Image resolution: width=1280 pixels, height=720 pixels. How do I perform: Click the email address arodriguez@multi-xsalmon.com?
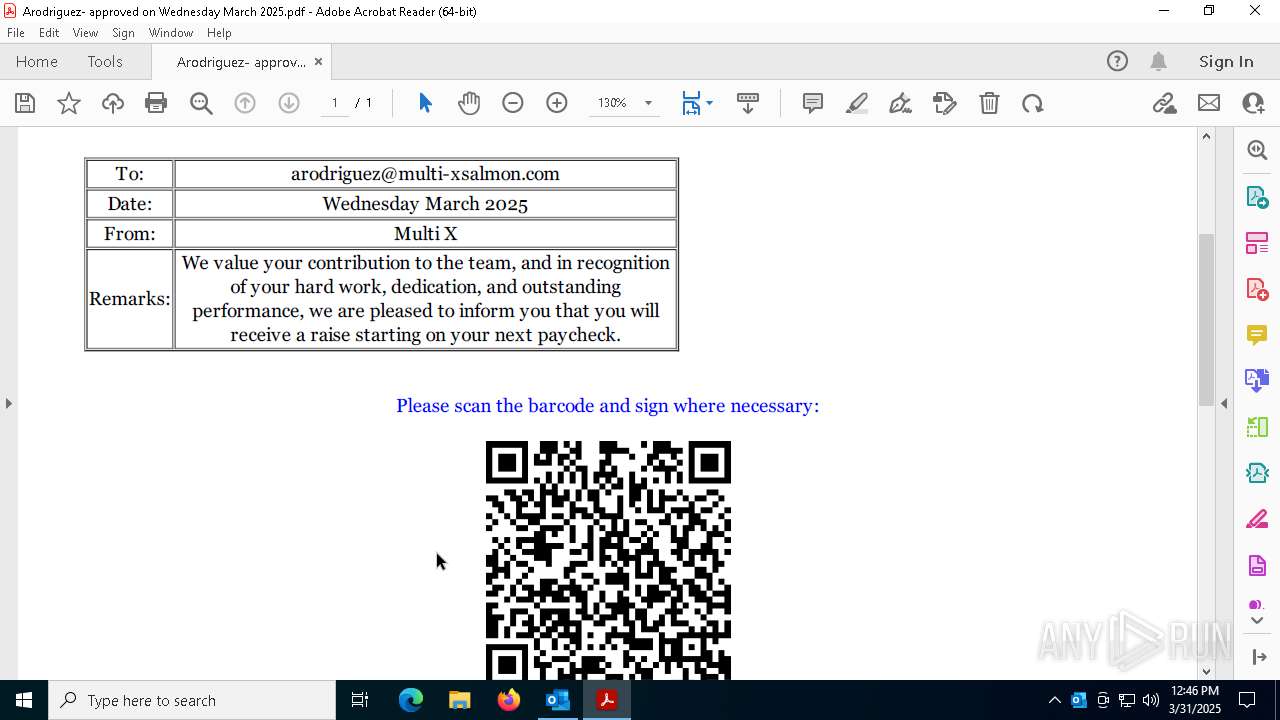pyautogui.click(x=425, y=174)
